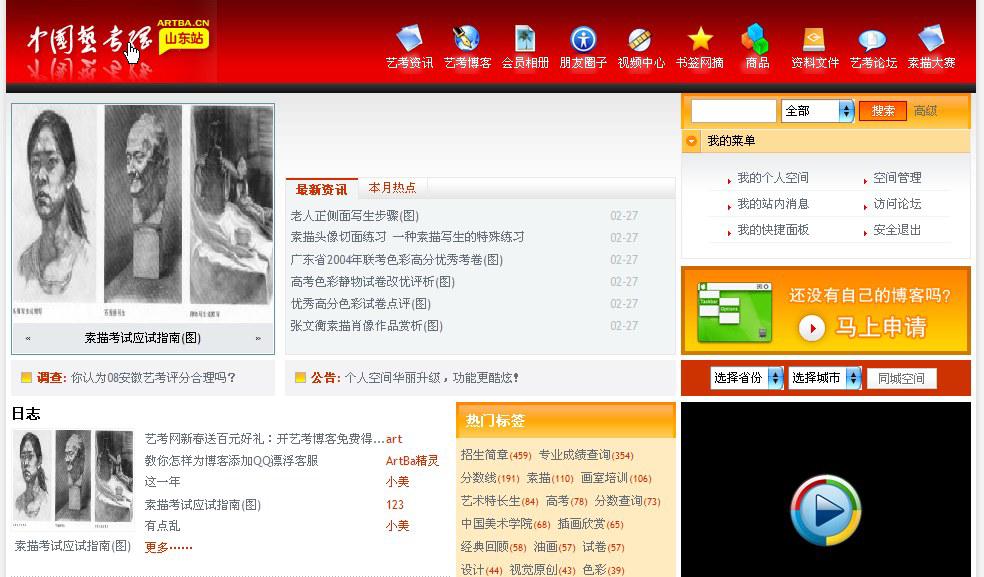Click the 高级 advanced search link
984x577 pixels.
tap(925, 111)
